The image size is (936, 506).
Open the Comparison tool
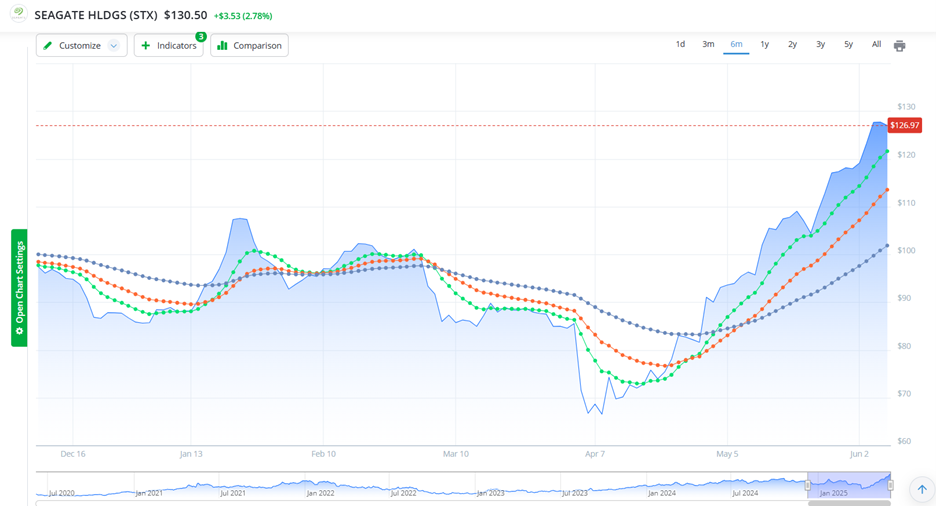click(x=249, y=45)
